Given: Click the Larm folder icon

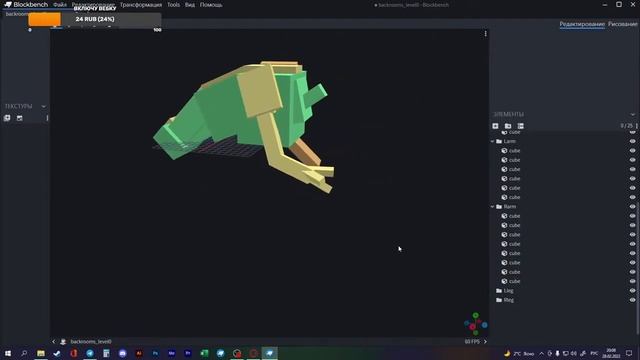Looking at the screenshot, I should 499,141.
